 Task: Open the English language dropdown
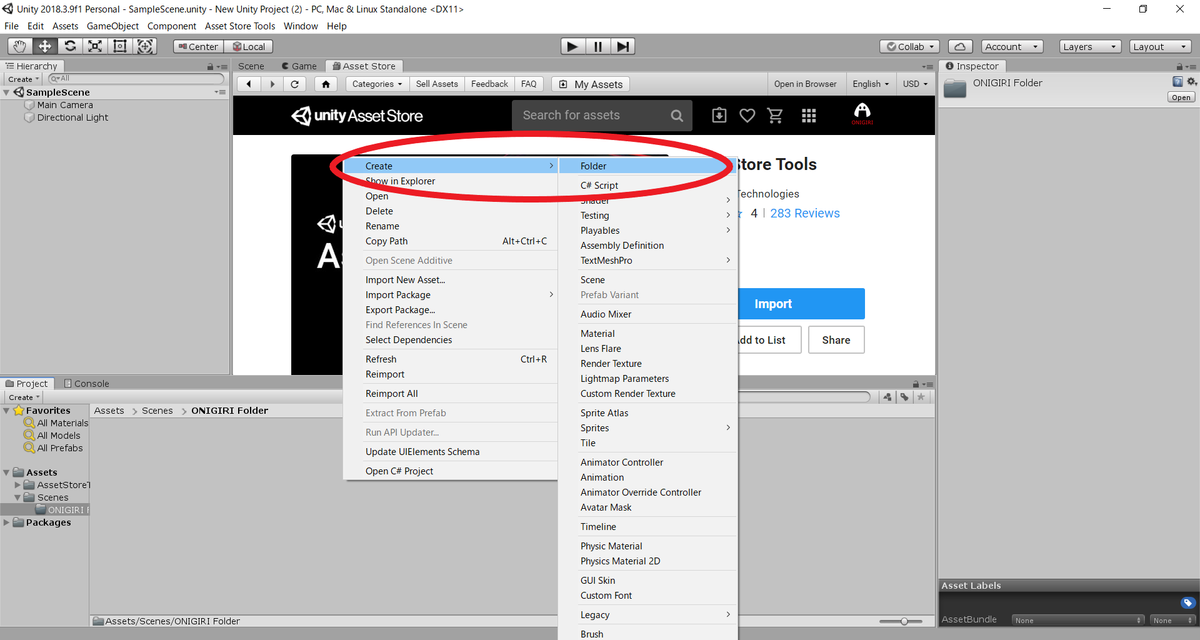[872, 84]
